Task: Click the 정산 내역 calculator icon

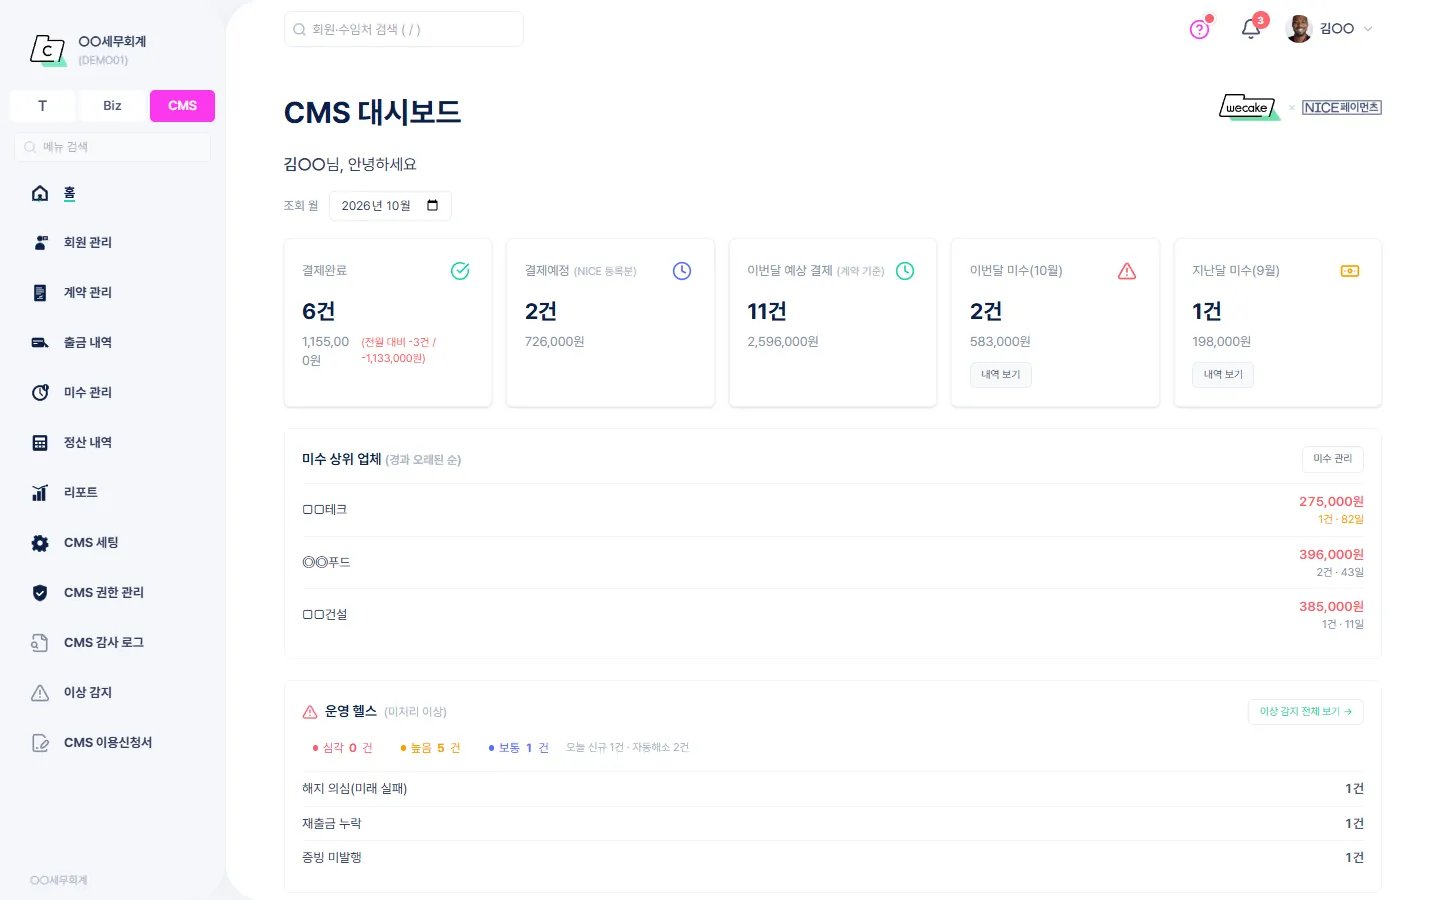Action: click(x=40, y=443)
